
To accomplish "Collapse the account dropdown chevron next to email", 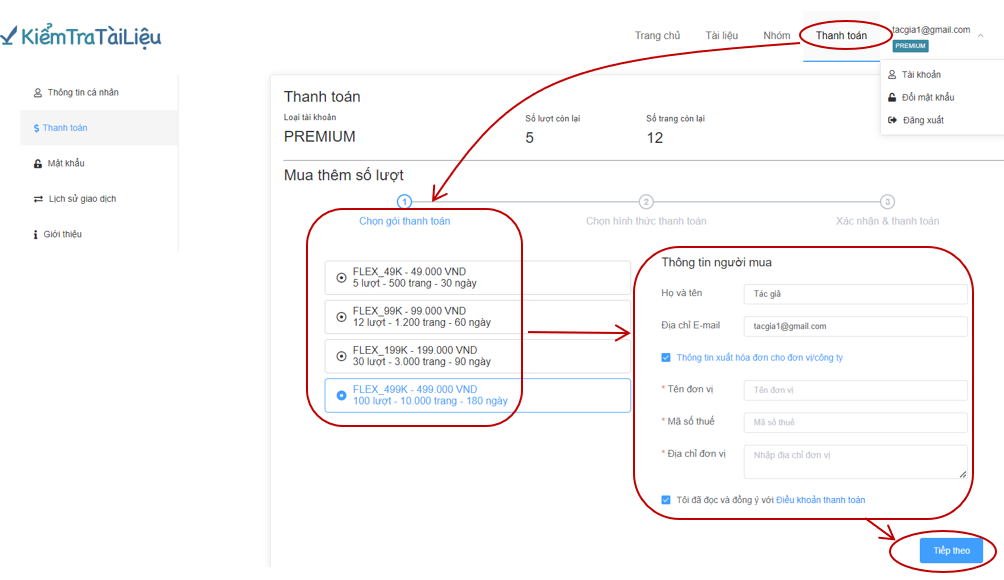I will tap(980, 36).
